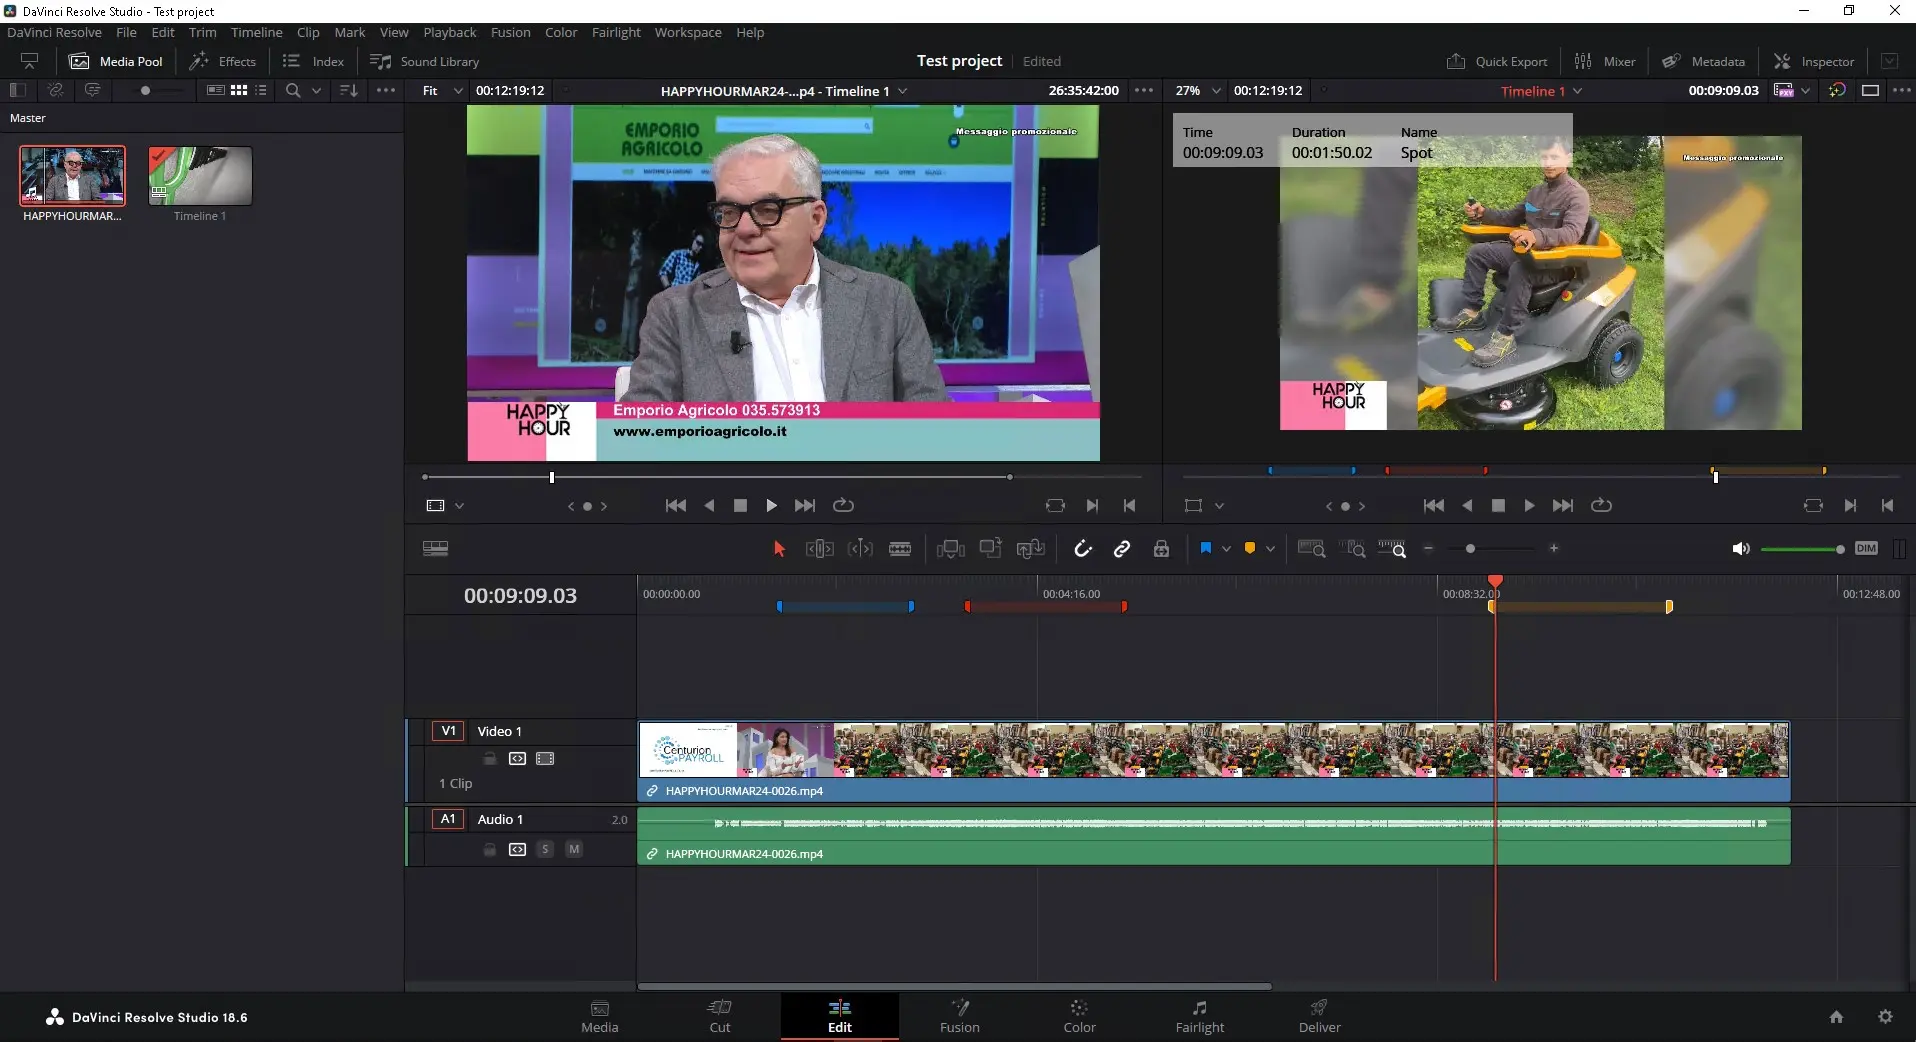The width and height of the screenshot is (1916, 1042).
Task: Adjust the green audio volume slider
Action: click(1801, 549)
